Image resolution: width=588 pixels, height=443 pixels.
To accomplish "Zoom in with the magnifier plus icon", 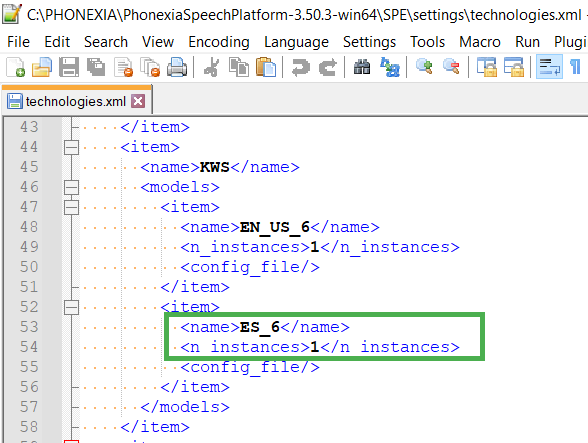I will [424, 67].
